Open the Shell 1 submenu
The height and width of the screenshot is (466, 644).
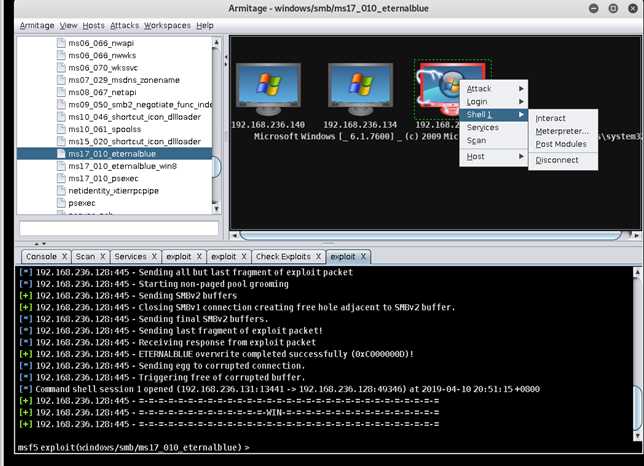[x=494, y=115]
